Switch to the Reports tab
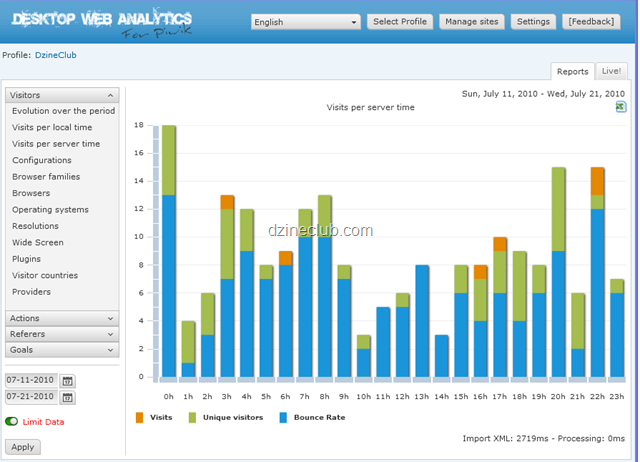This screenshot has width=640, height=462. [x=572, y=71]
